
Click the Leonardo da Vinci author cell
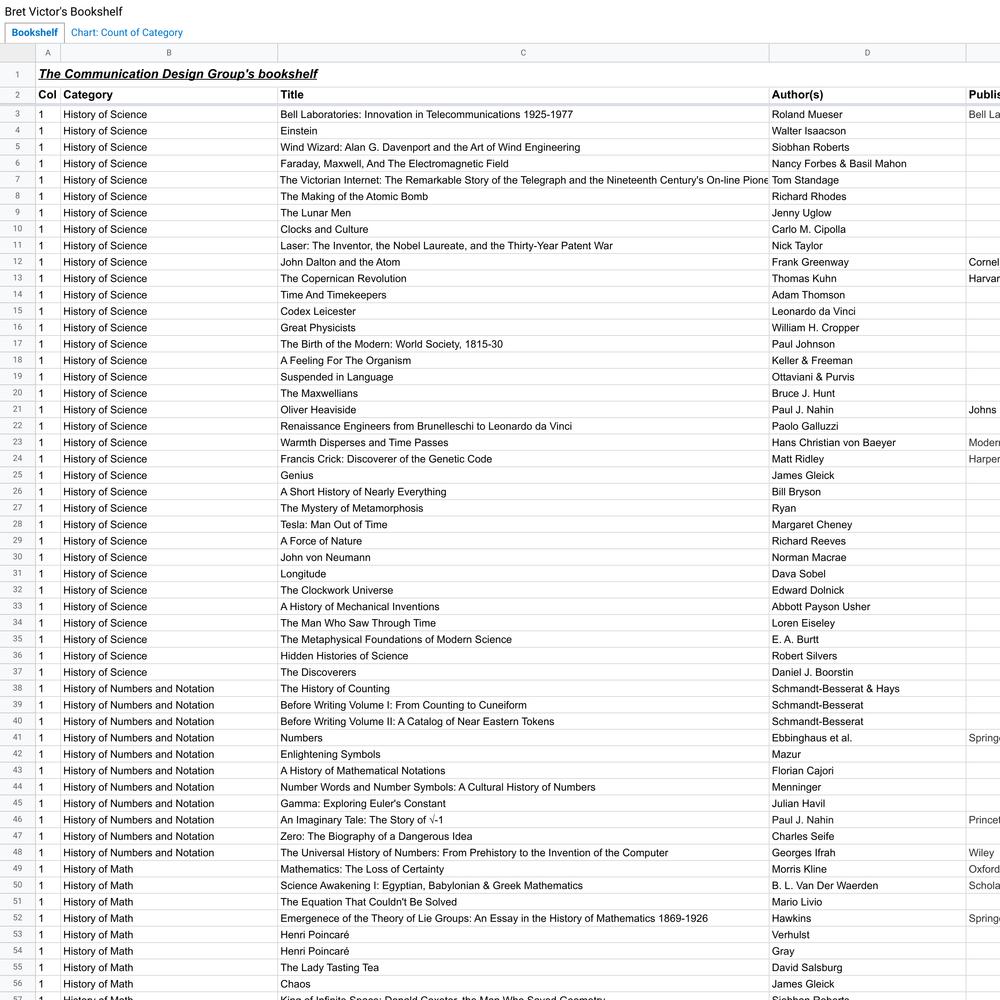867,311
